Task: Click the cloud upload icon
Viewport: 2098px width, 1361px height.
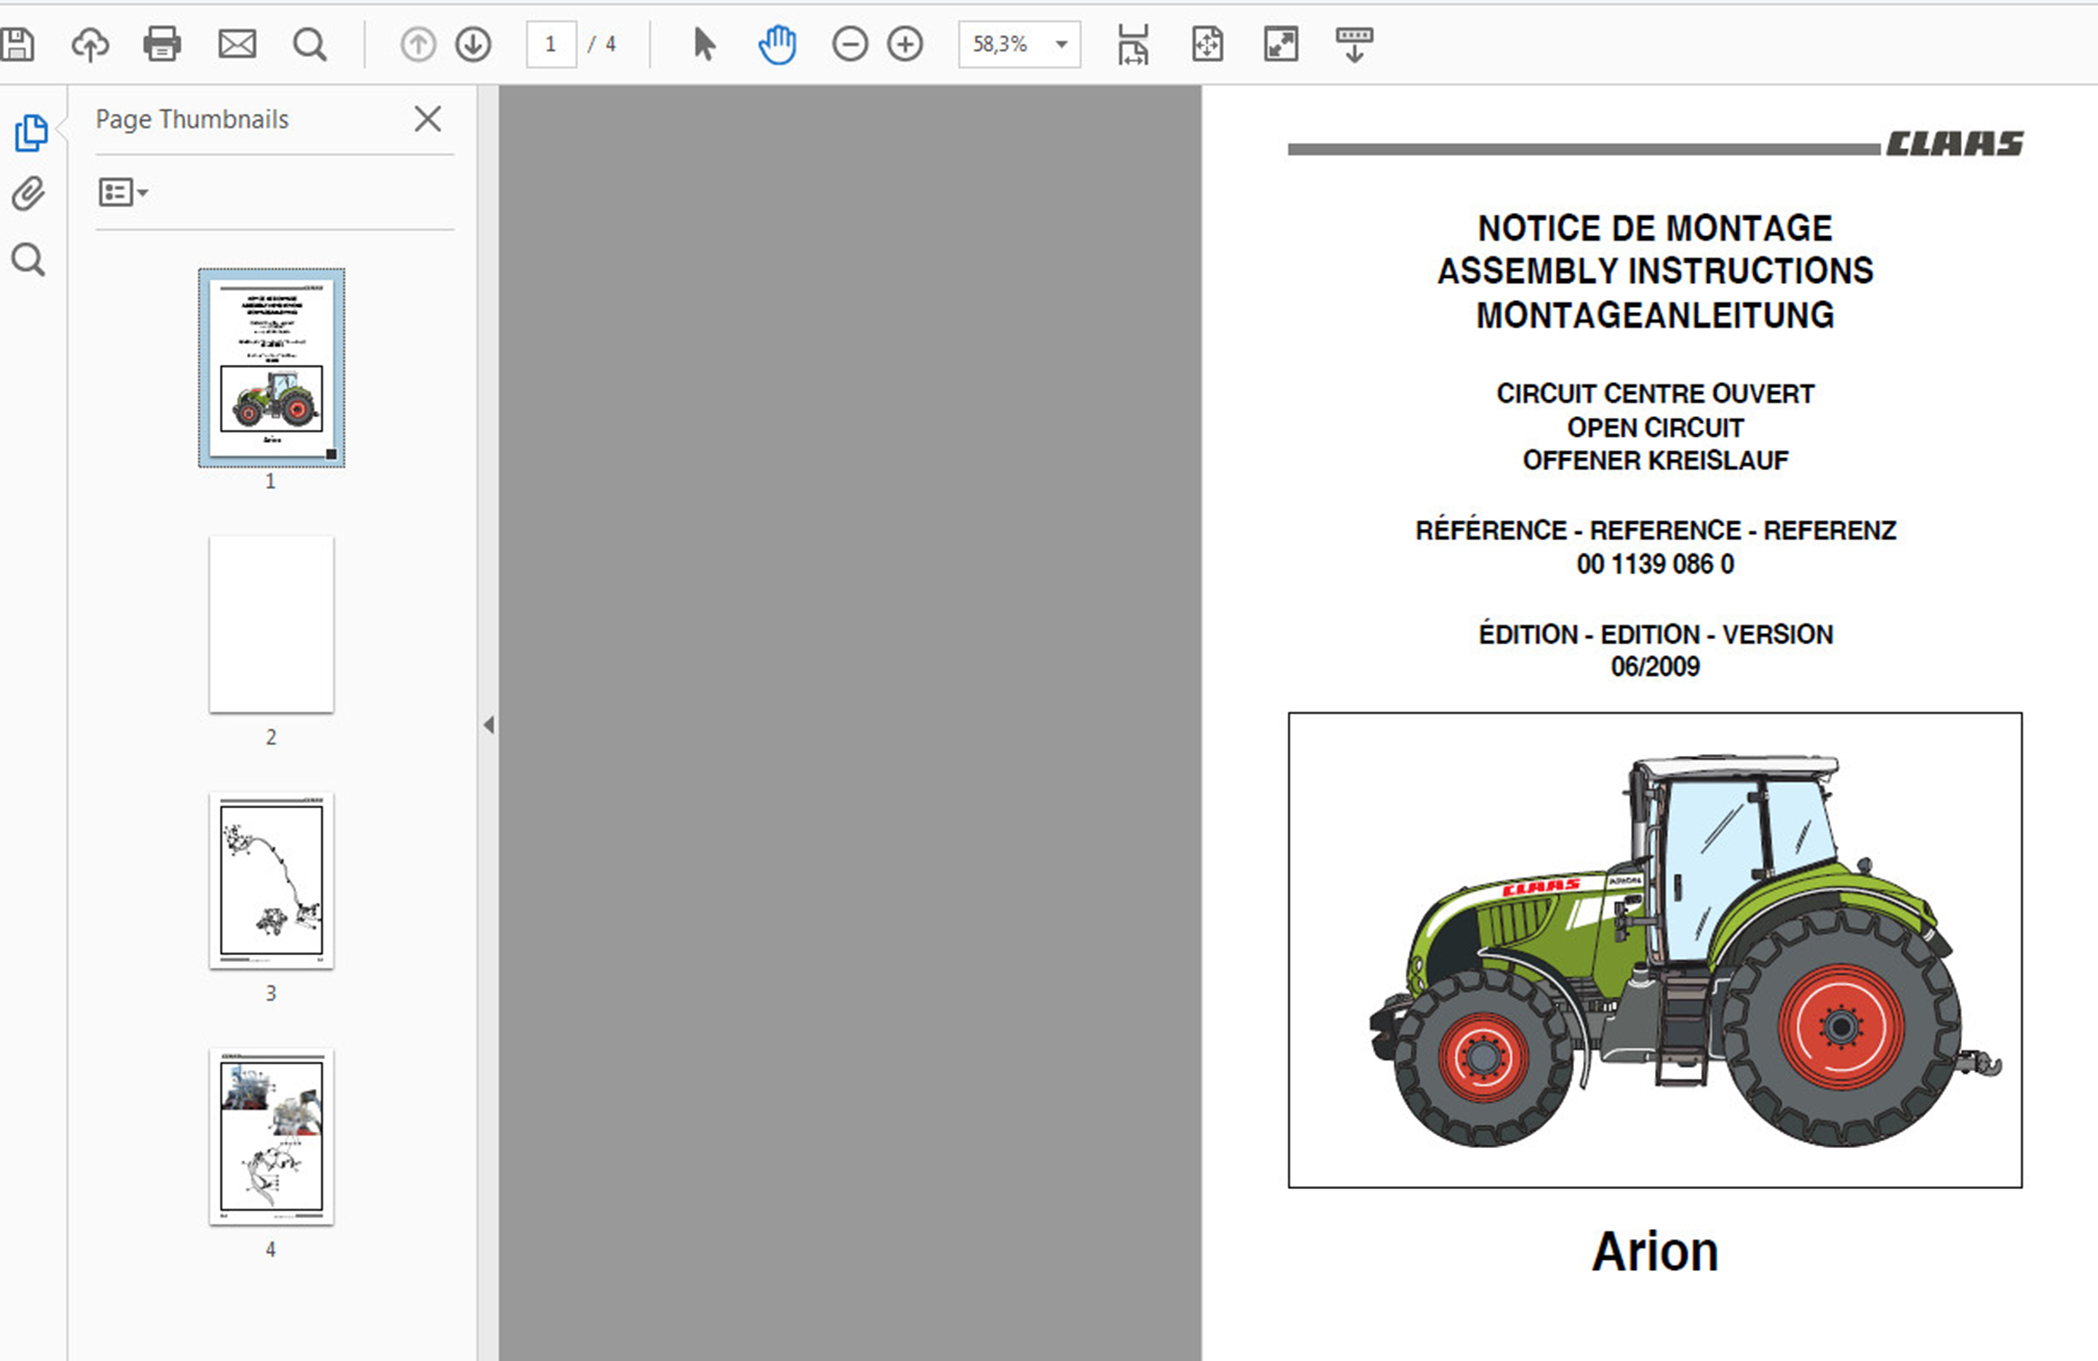Action: click(90, 44)
